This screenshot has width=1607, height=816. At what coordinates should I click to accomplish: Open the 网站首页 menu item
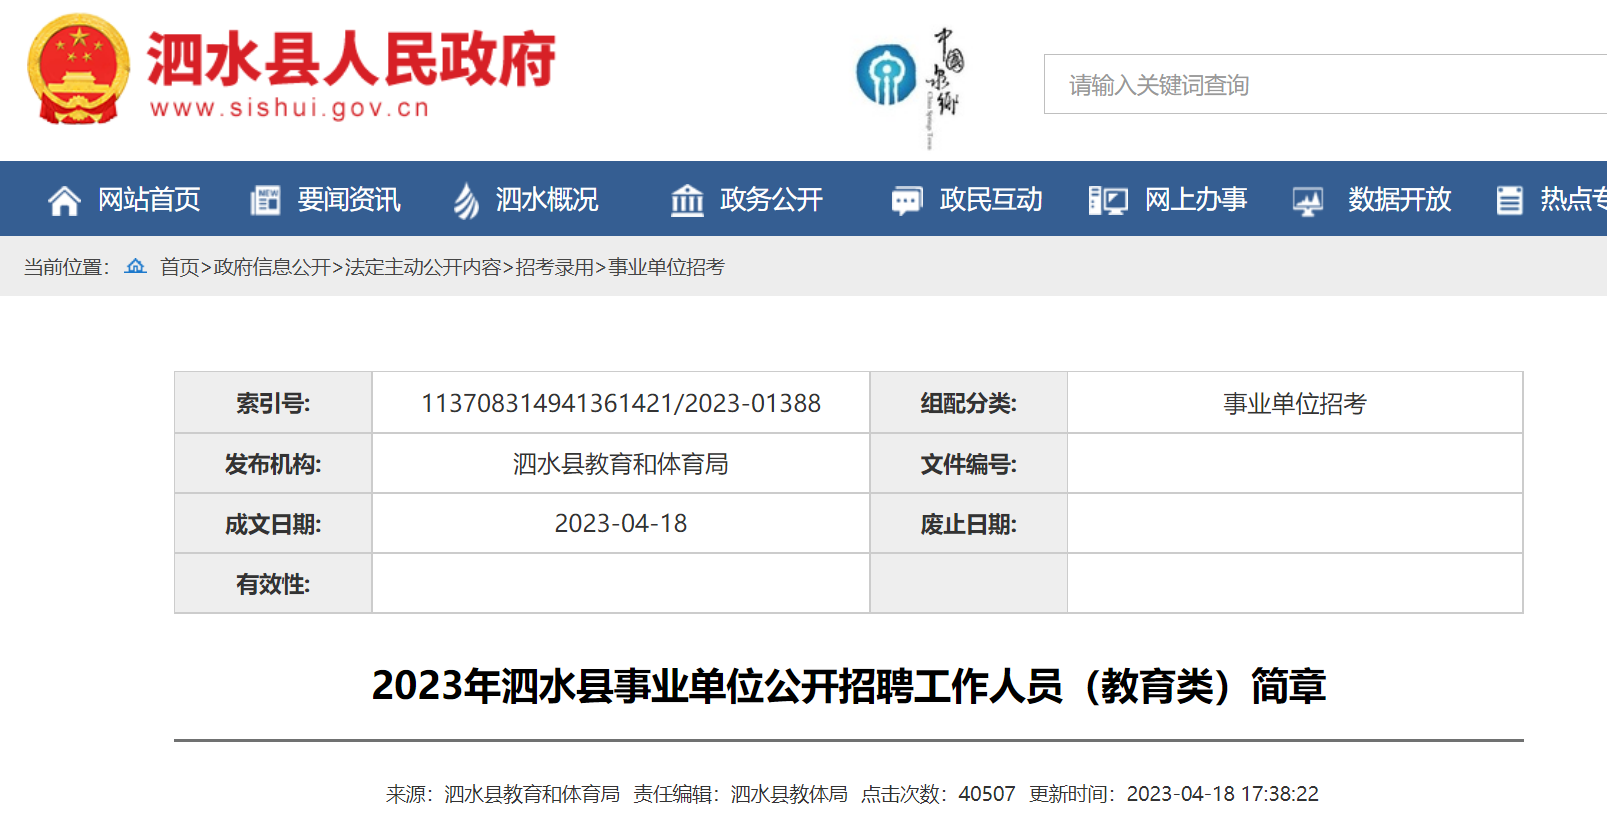click(149, 200)
